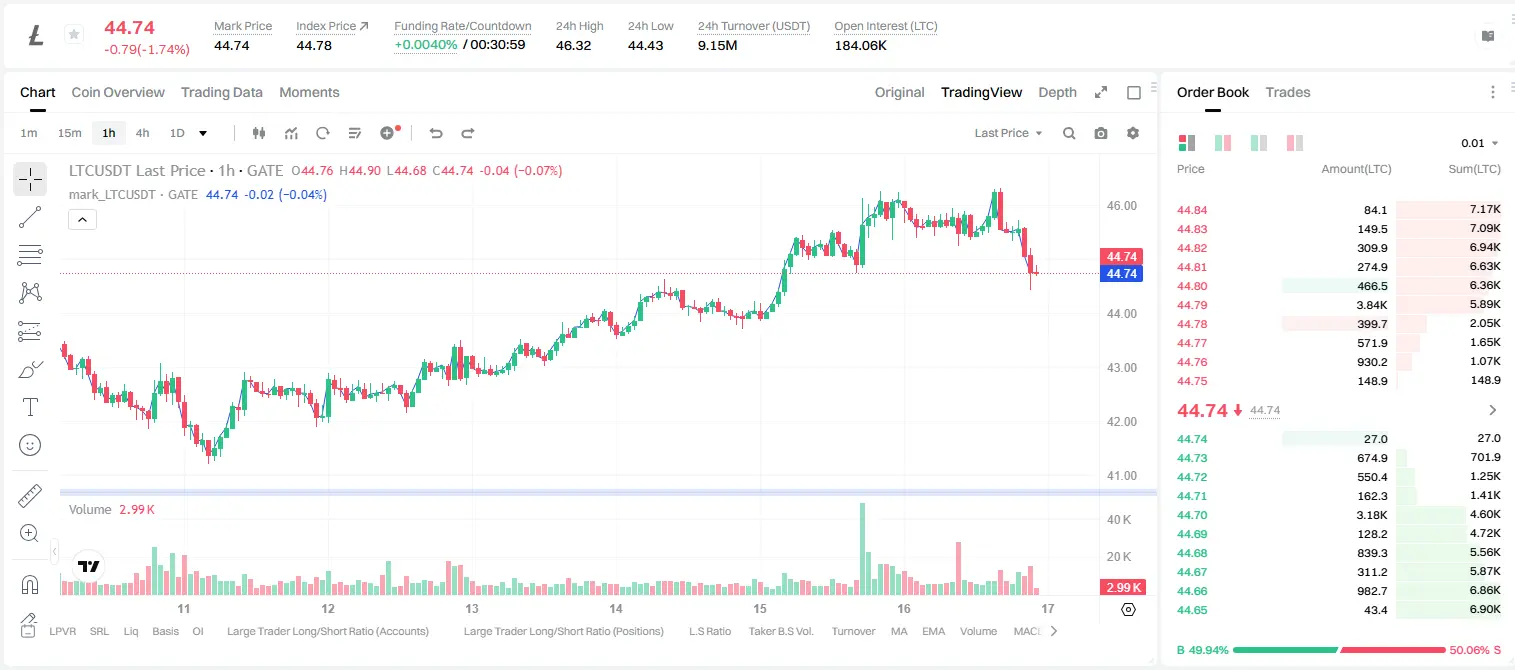
Task: Undo the last chart action
Action: [x=436, y=133]
